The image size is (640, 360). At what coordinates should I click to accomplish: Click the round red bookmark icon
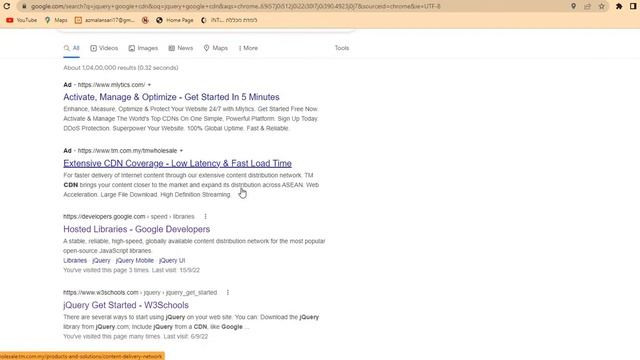[145, 20]
